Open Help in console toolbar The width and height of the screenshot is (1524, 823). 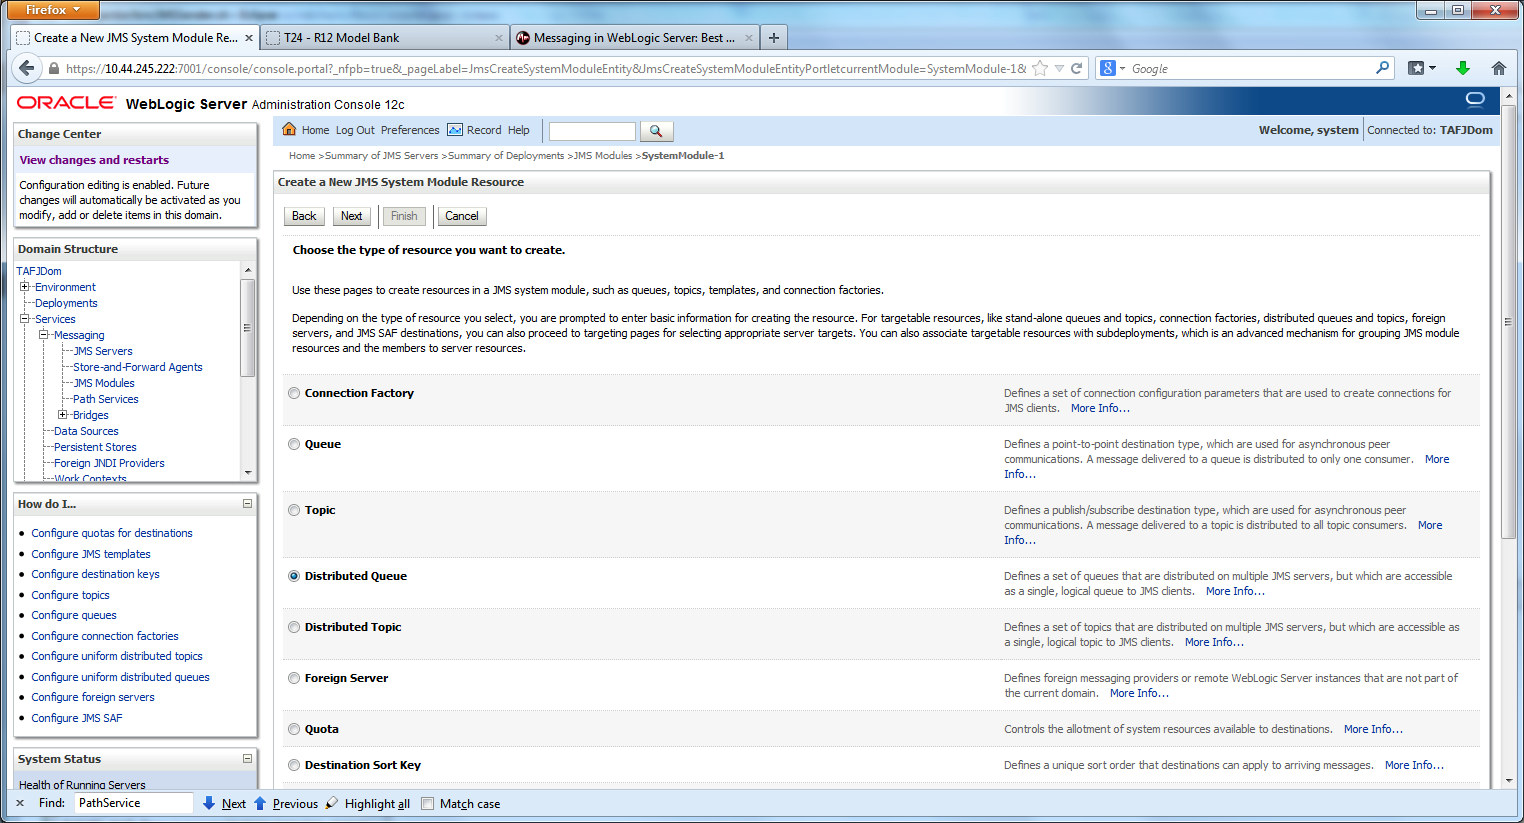(519, 130)
